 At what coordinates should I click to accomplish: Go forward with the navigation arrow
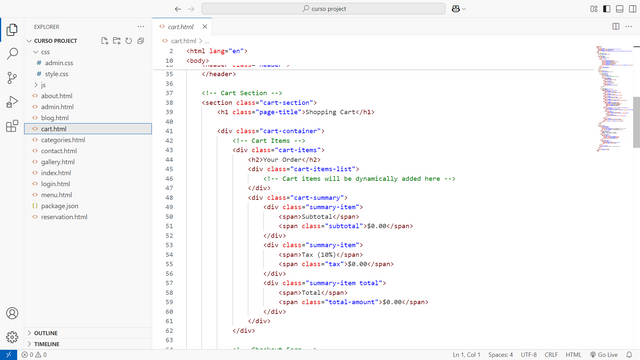point(191,9)
